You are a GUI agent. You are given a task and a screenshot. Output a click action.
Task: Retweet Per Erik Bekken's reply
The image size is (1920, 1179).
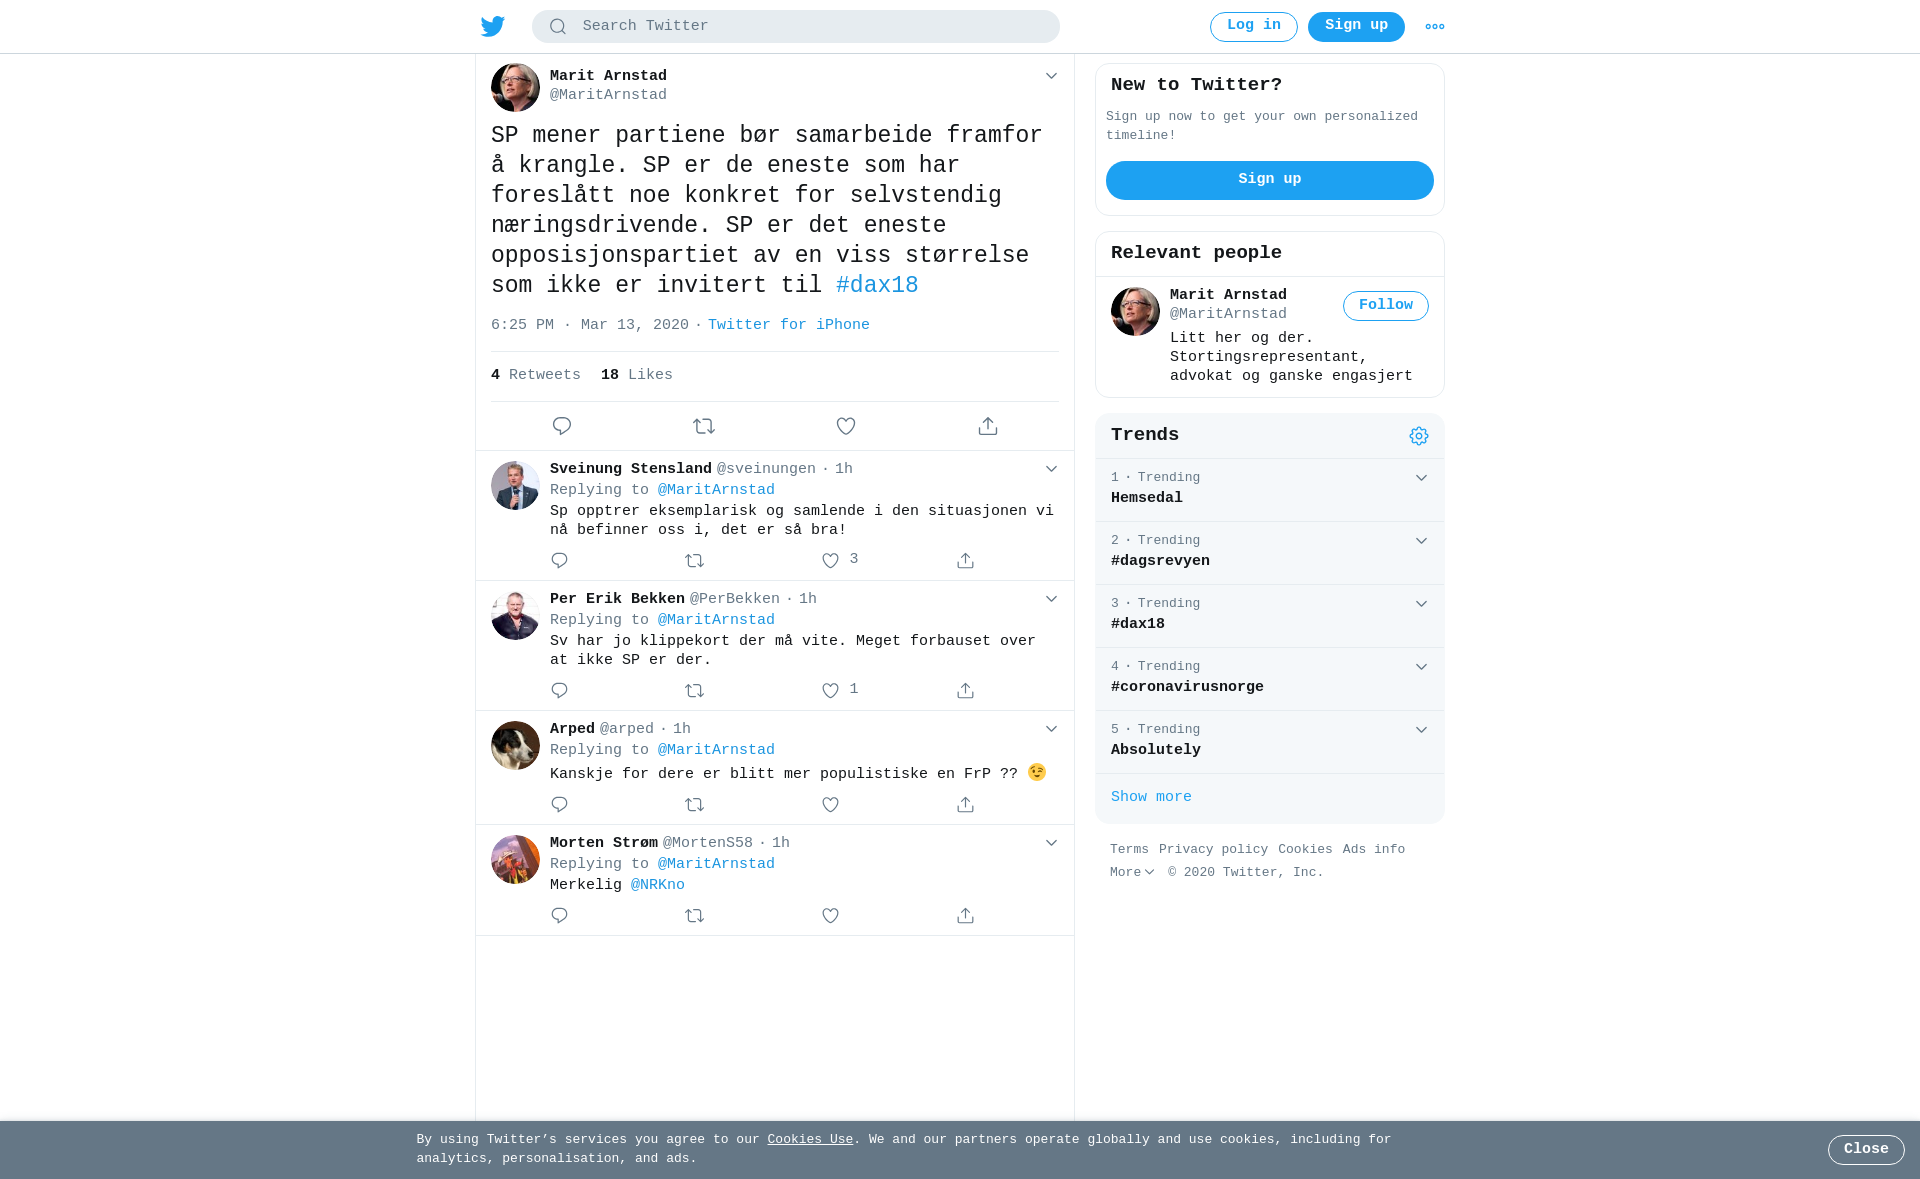(x=695, y=691)
